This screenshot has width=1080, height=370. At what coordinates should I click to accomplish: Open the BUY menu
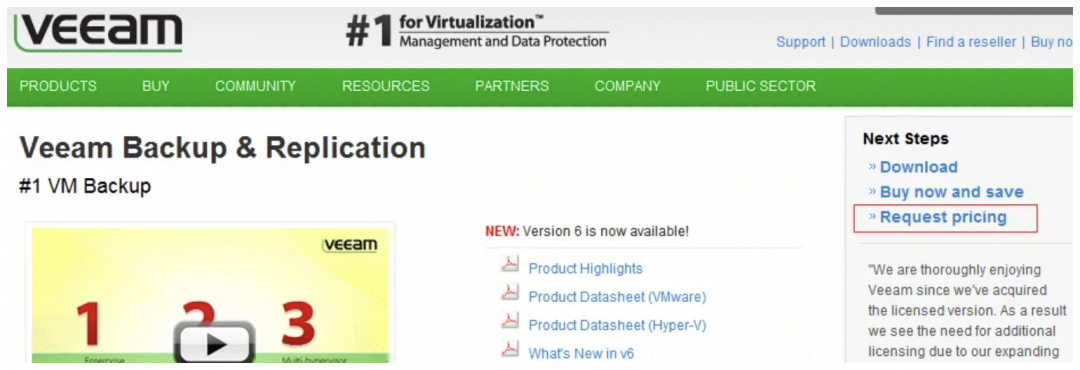click(x=156, y=86)
